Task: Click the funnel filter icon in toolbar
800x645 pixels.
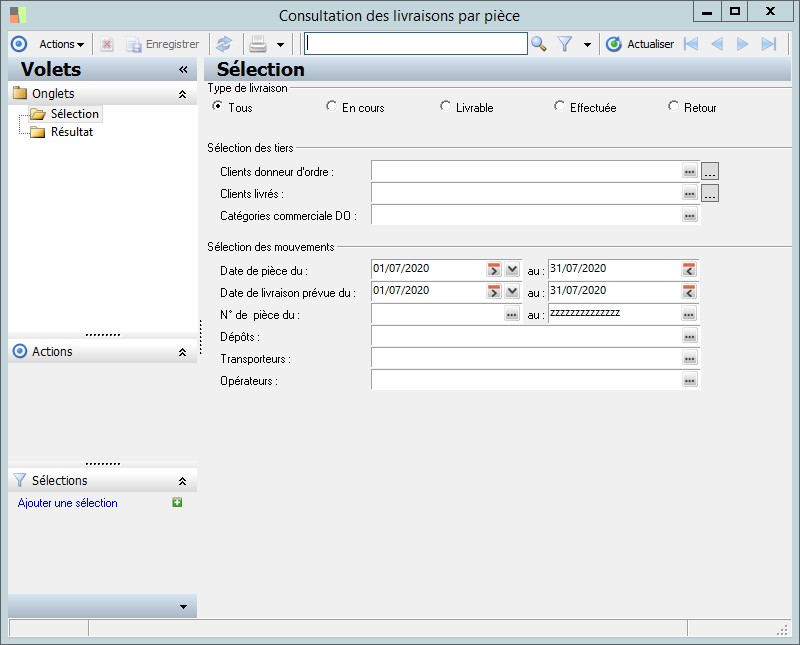Action: pos(565,44)
